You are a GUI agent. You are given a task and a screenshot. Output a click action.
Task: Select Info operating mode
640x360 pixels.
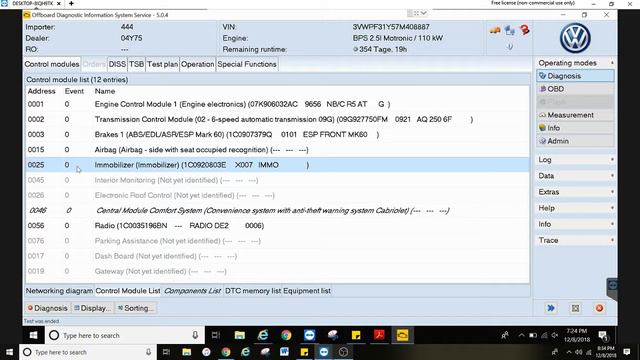pos(575,128)
